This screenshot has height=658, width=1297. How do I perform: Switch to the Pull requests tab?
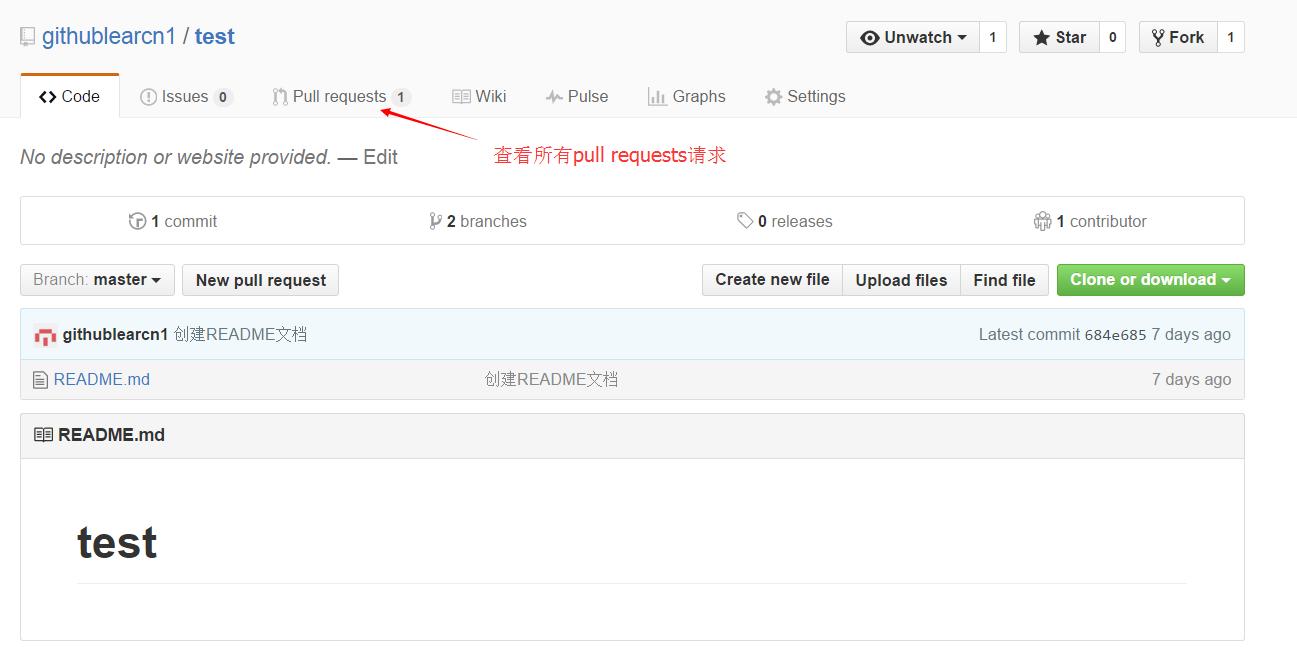(x=342, y=96)
